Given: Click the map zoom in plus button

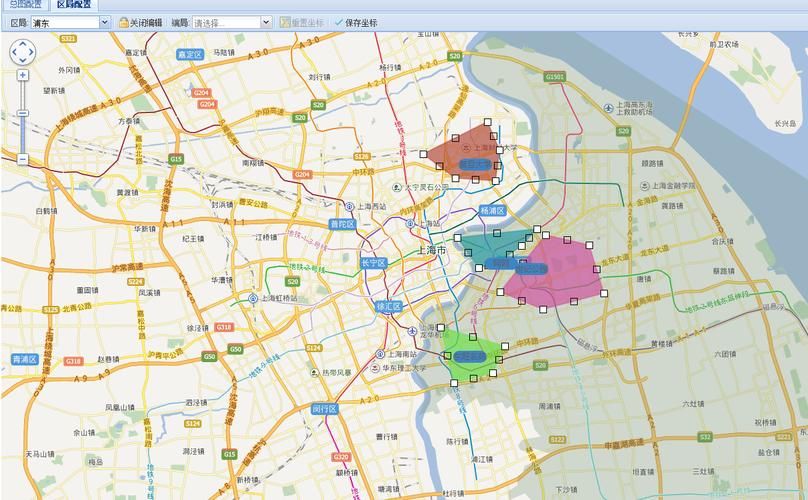Looking at the screenshot, I should pos(22,75).
